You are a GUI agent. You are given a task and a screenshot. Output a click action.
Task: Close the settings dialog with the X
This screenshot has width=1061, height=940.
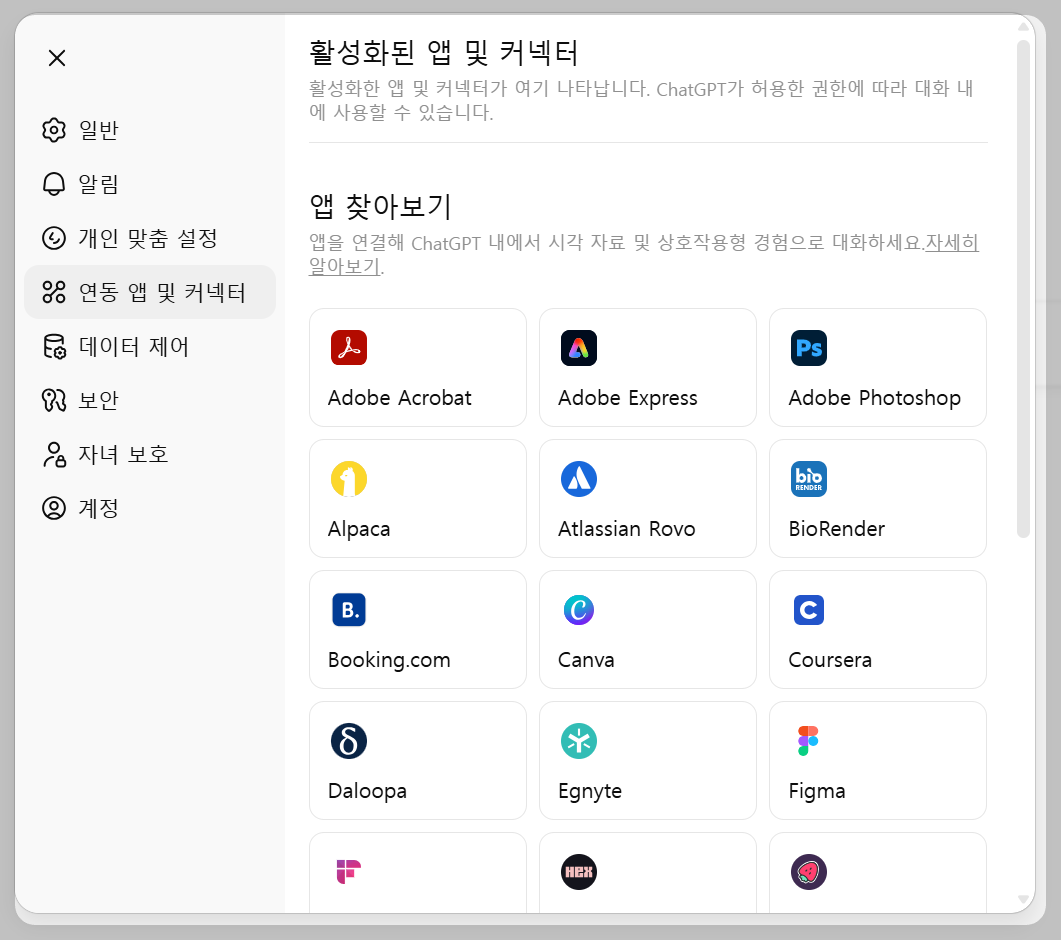57,58
